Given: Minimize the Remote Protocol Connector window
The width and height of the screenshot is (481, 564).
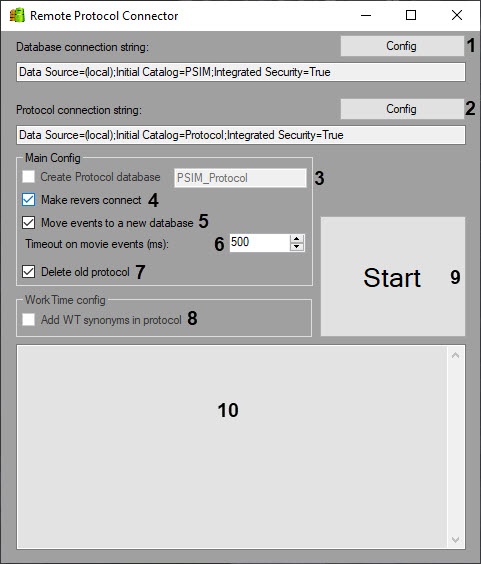Looking at the screenshot, I should [366, 15].
